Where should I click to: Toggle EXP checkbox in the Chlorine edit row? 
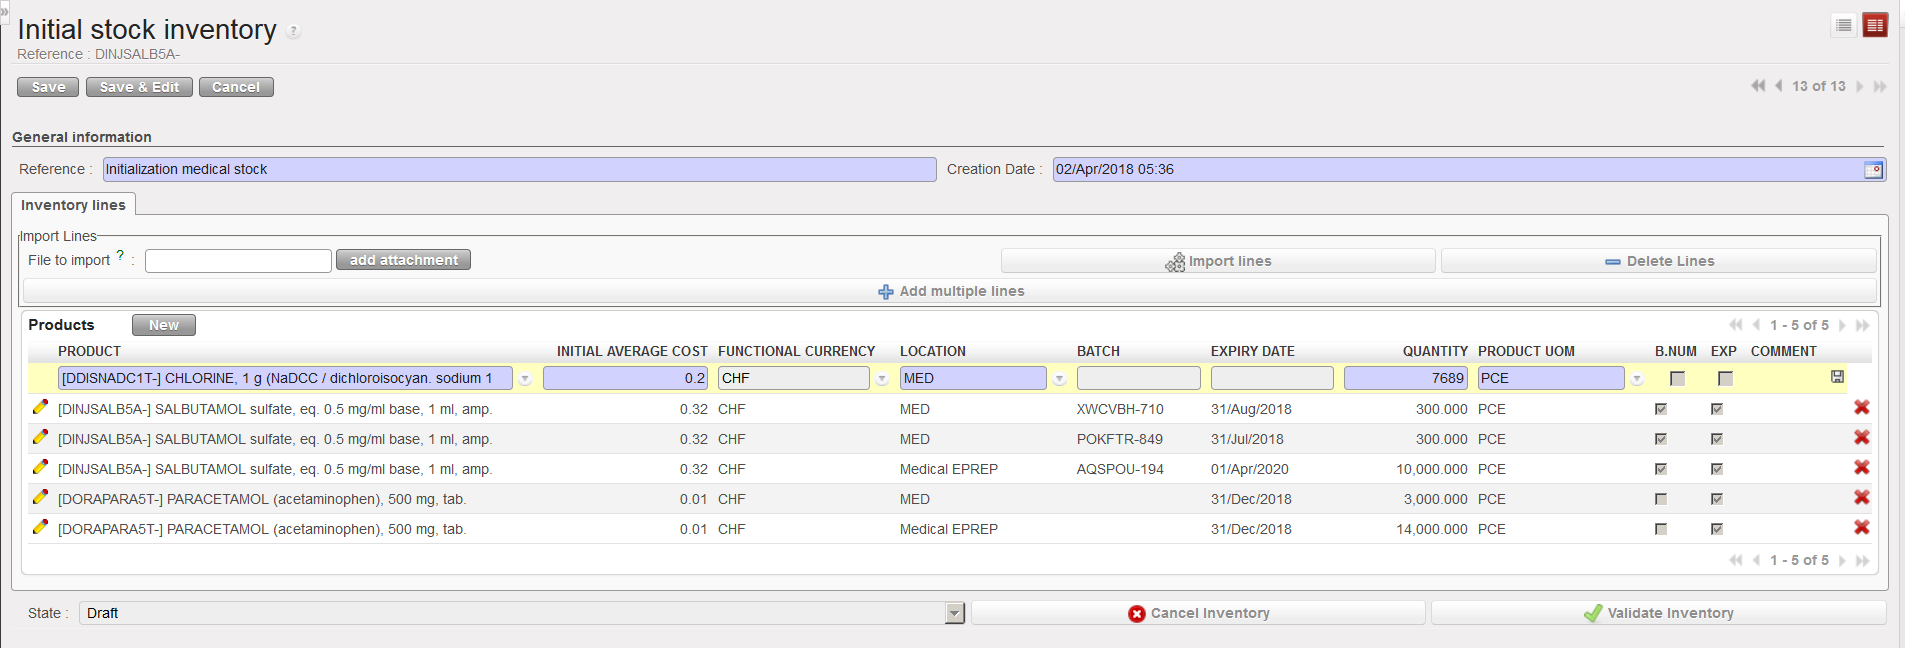(x=1725, y=379)
